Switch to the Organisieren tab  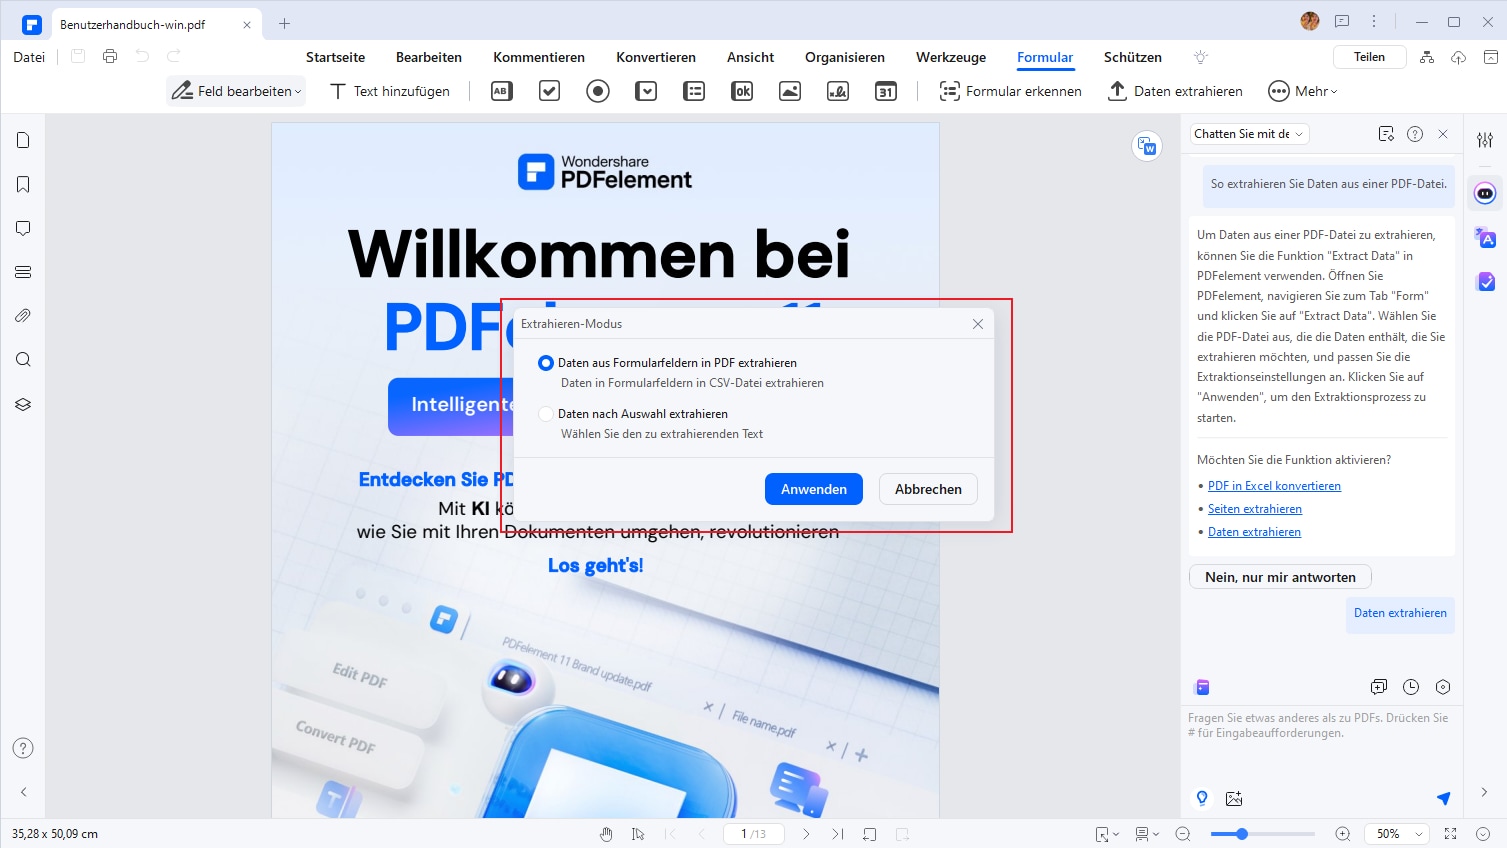pyautogui.click(x=845, y=57)
